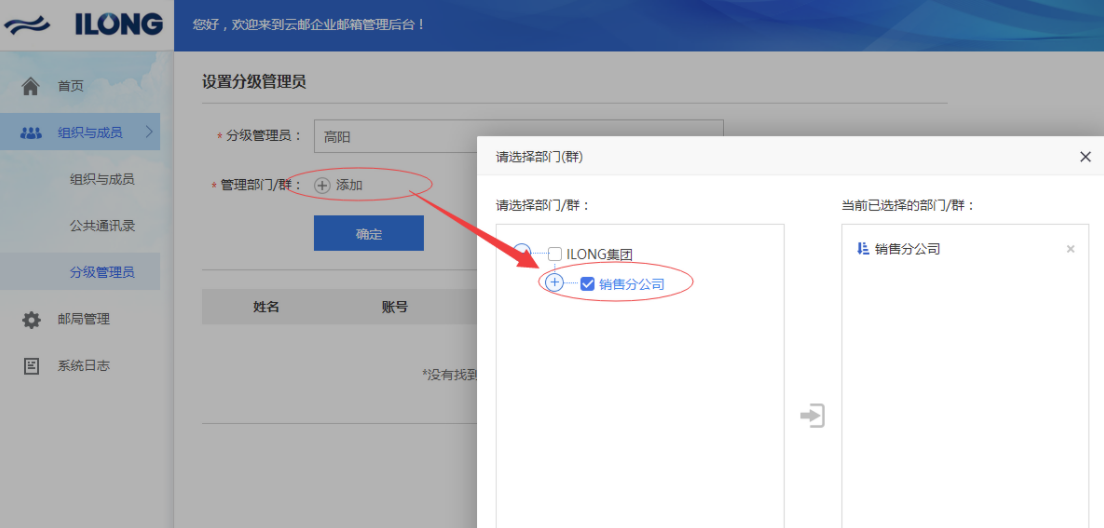
Task: Remove 销售分公司 with its small x icon
Action: 1070,249
